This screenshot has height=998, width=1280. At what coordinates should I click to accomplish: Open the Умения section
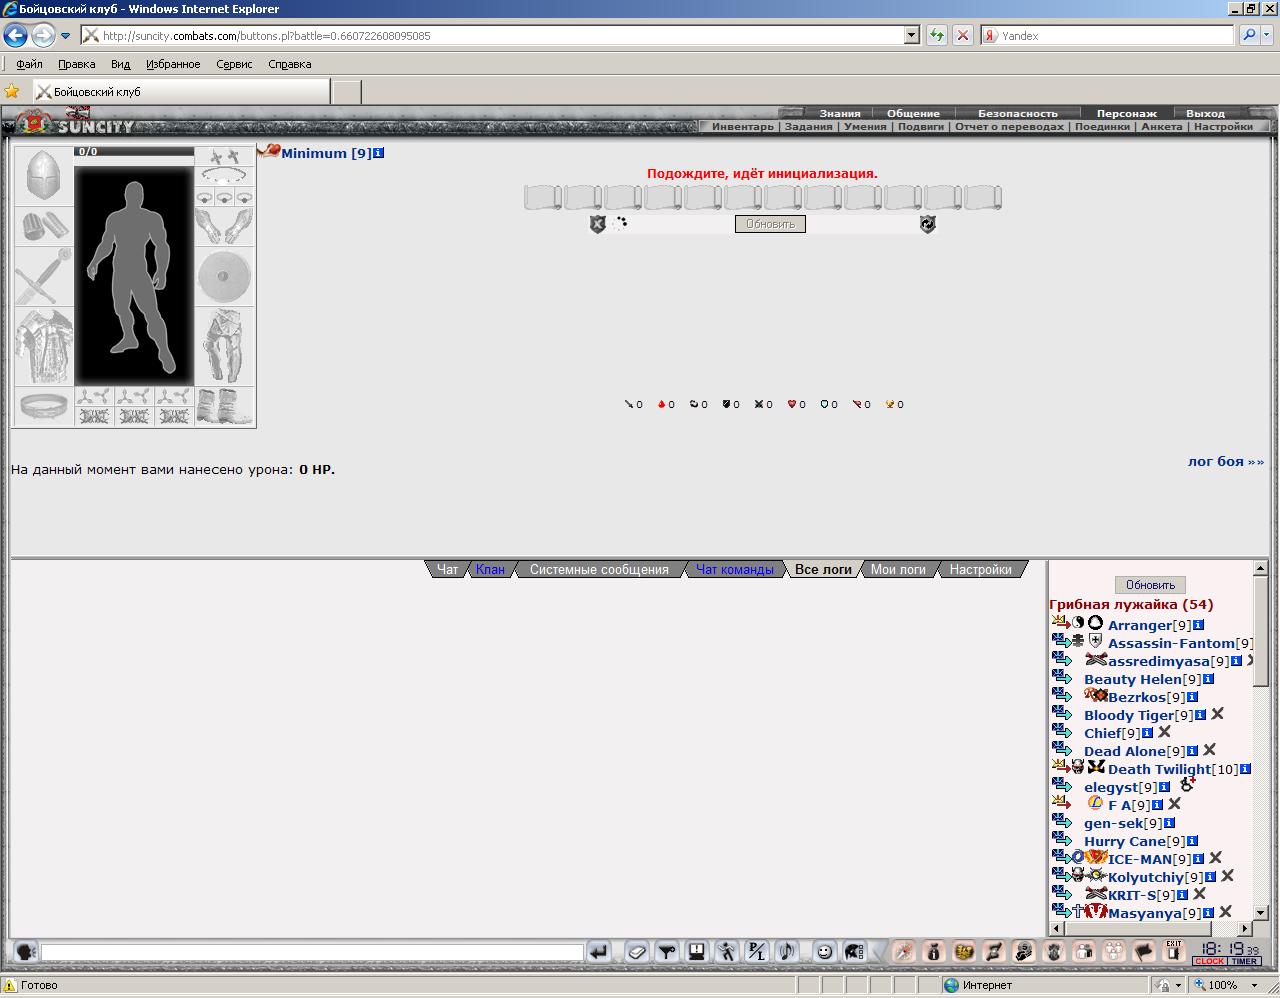[865, 127]
